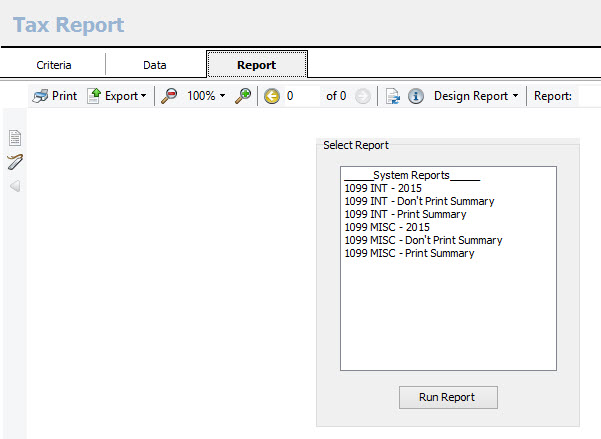The image size is (601, 439).
Task: Click the current page number field
Action: tap(302, 96)
